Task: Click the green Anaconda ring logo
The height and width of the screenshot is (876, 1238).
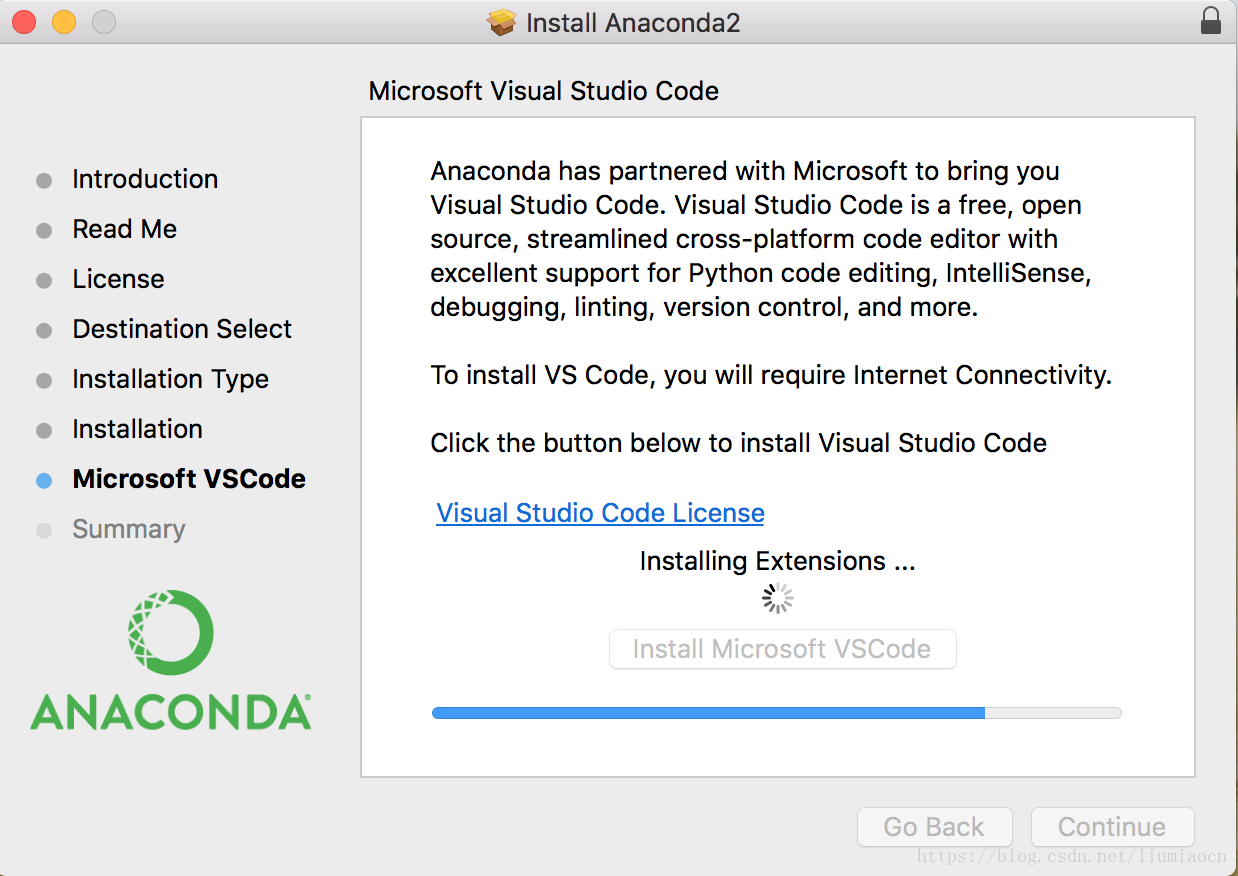Action: (170, 632)
